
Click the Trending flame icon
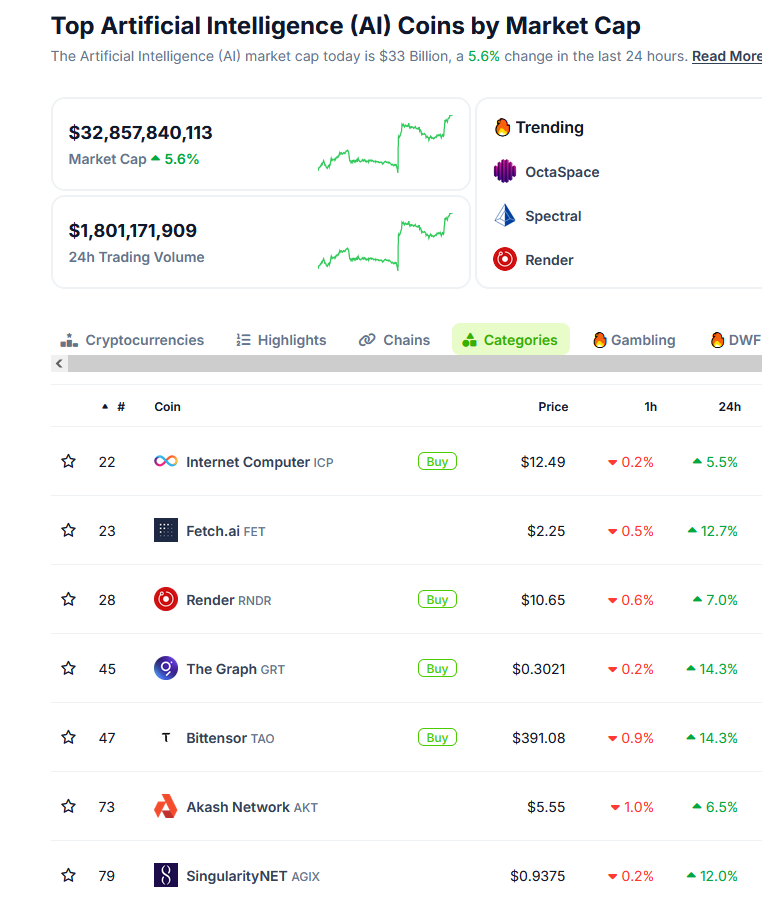point(502,127)
